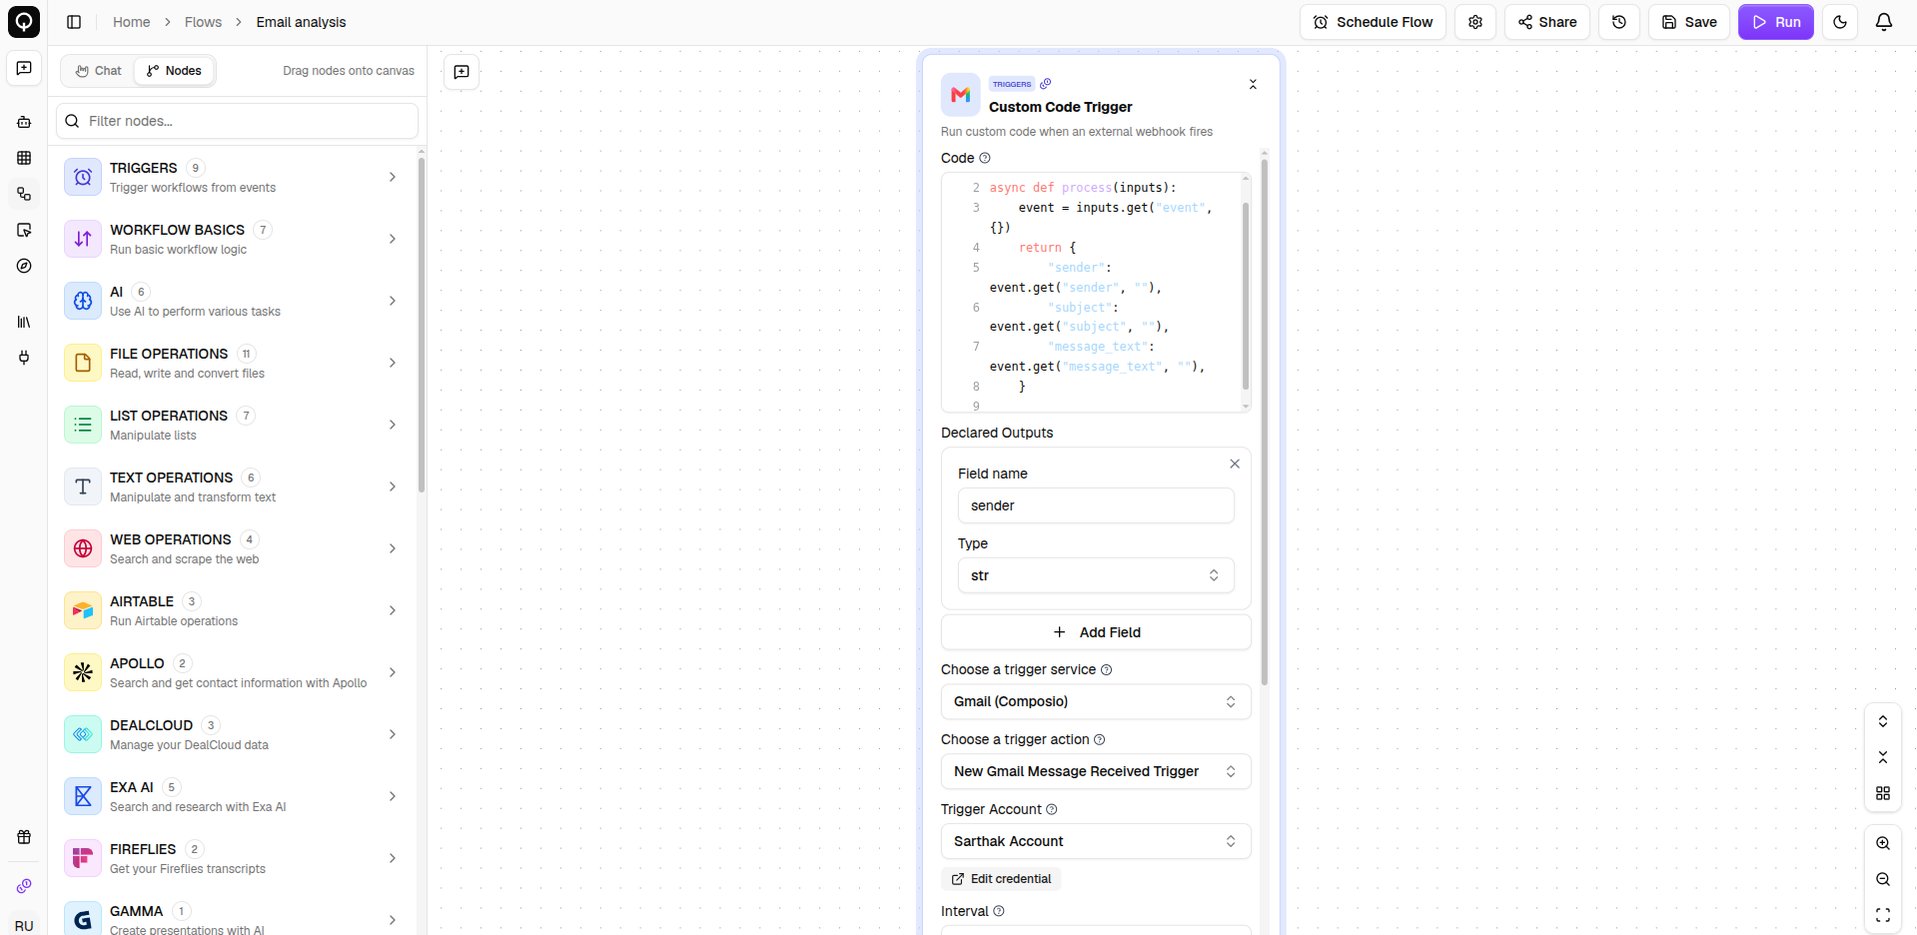Expand the WORKFLOW BASICS category

392,239
